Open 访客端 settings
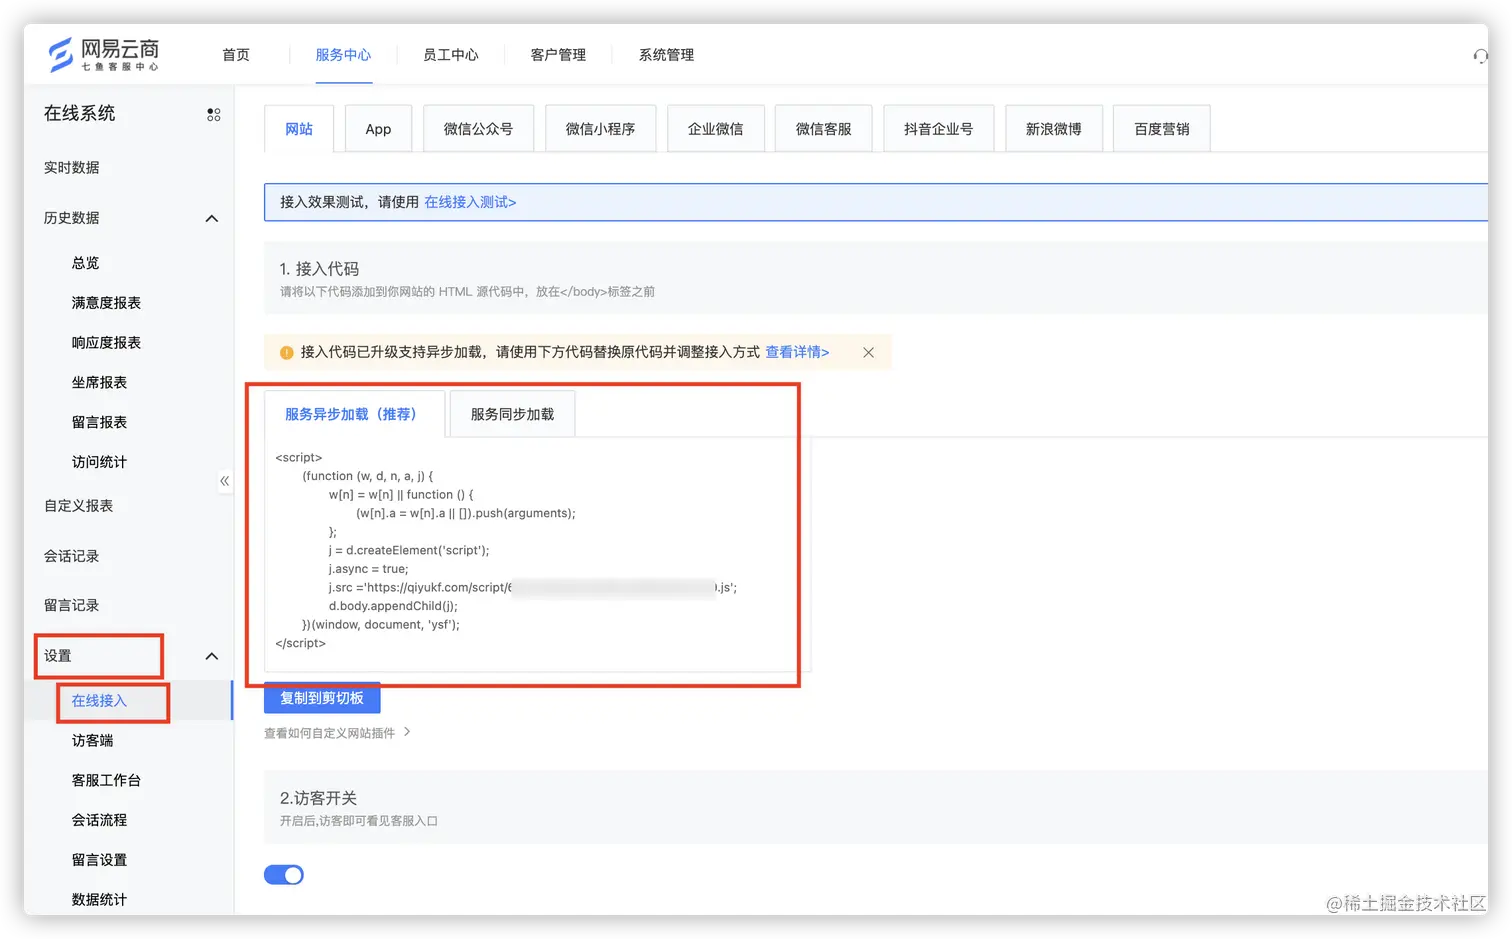1512x939 pixels. (93, 741)
